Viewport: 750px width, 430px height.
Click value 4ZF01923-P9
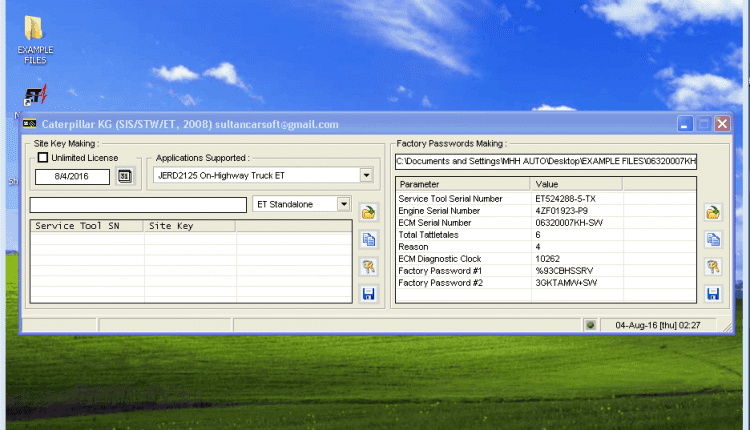point(562,211)
